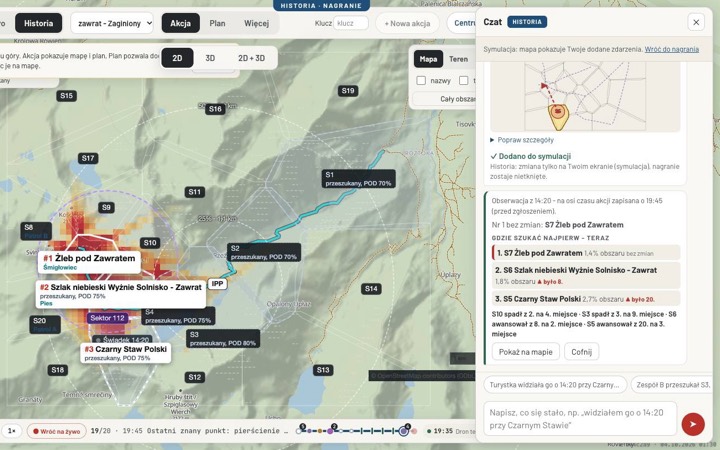Click the first hollow marker on the timeline
Viewport: 720px width, 450px height.
point(299,431)
